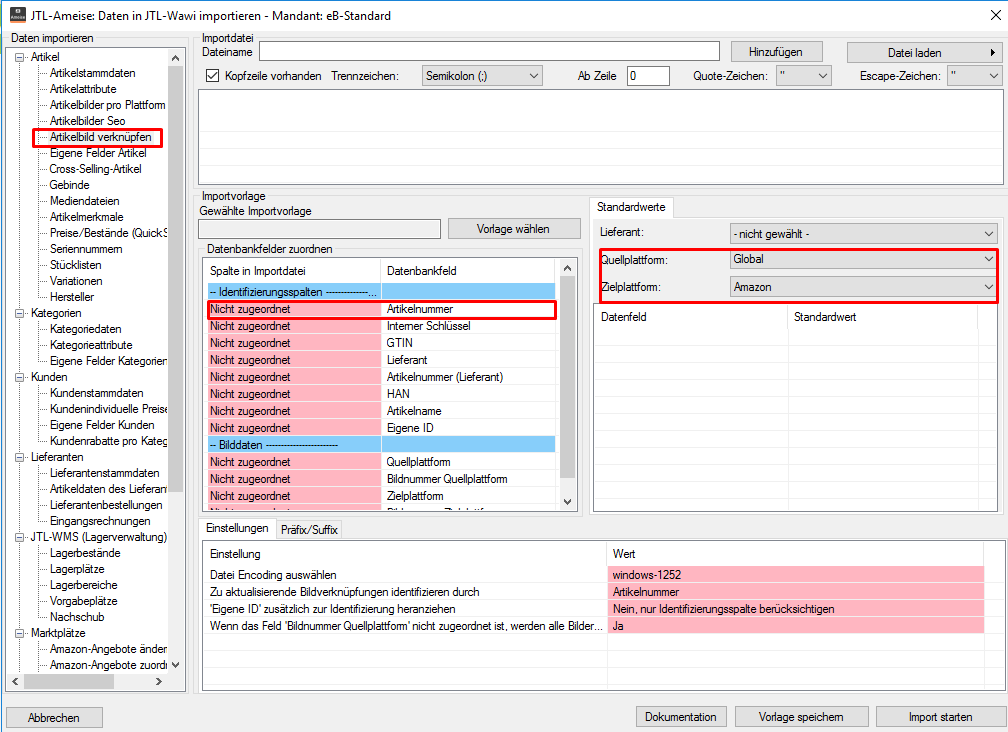Switch to the Präfix/Suffix tab

[309, 530]
